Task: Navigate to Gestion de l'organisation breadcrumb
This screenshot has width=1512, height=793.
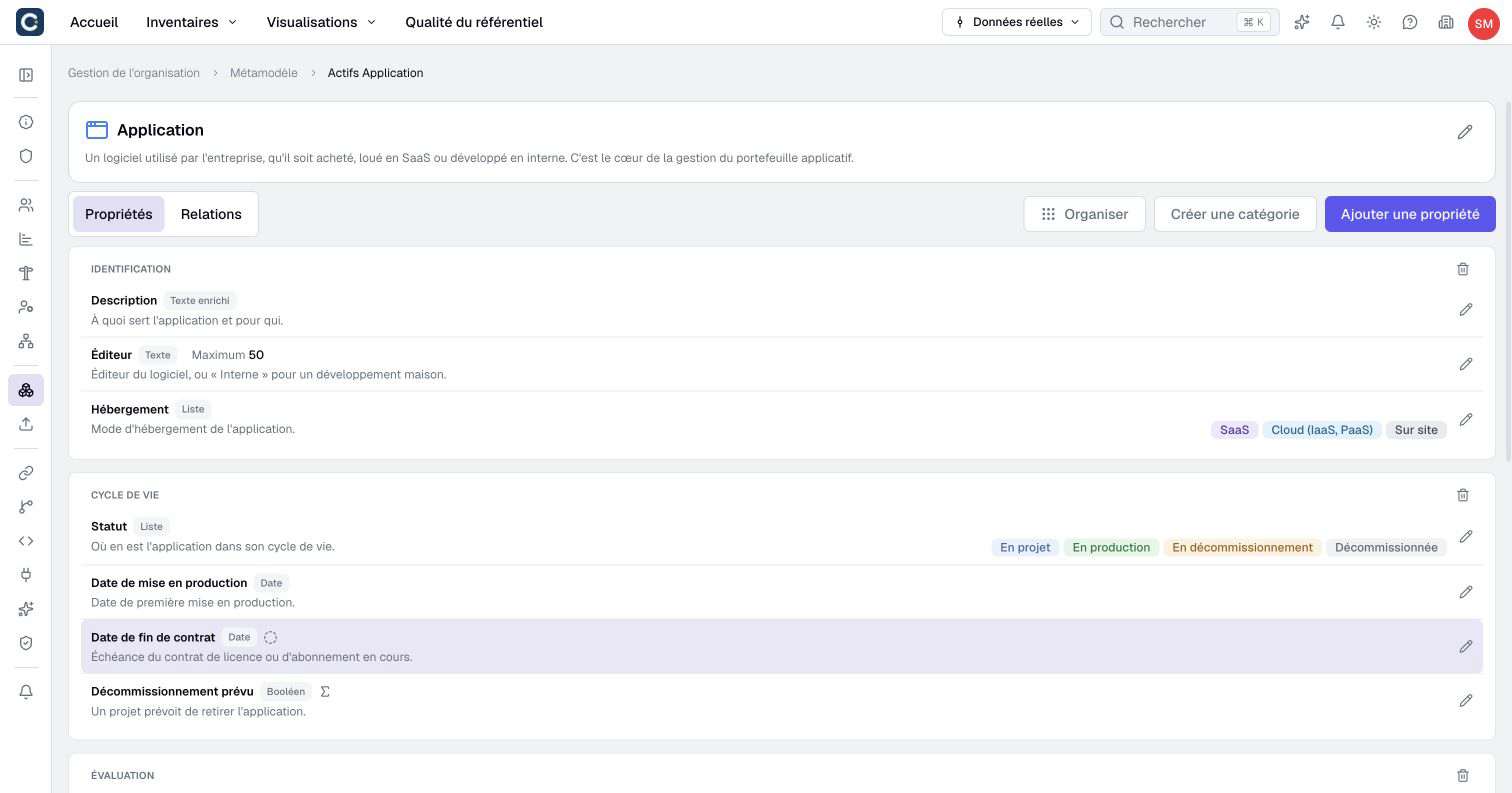Action: (134, 73)
